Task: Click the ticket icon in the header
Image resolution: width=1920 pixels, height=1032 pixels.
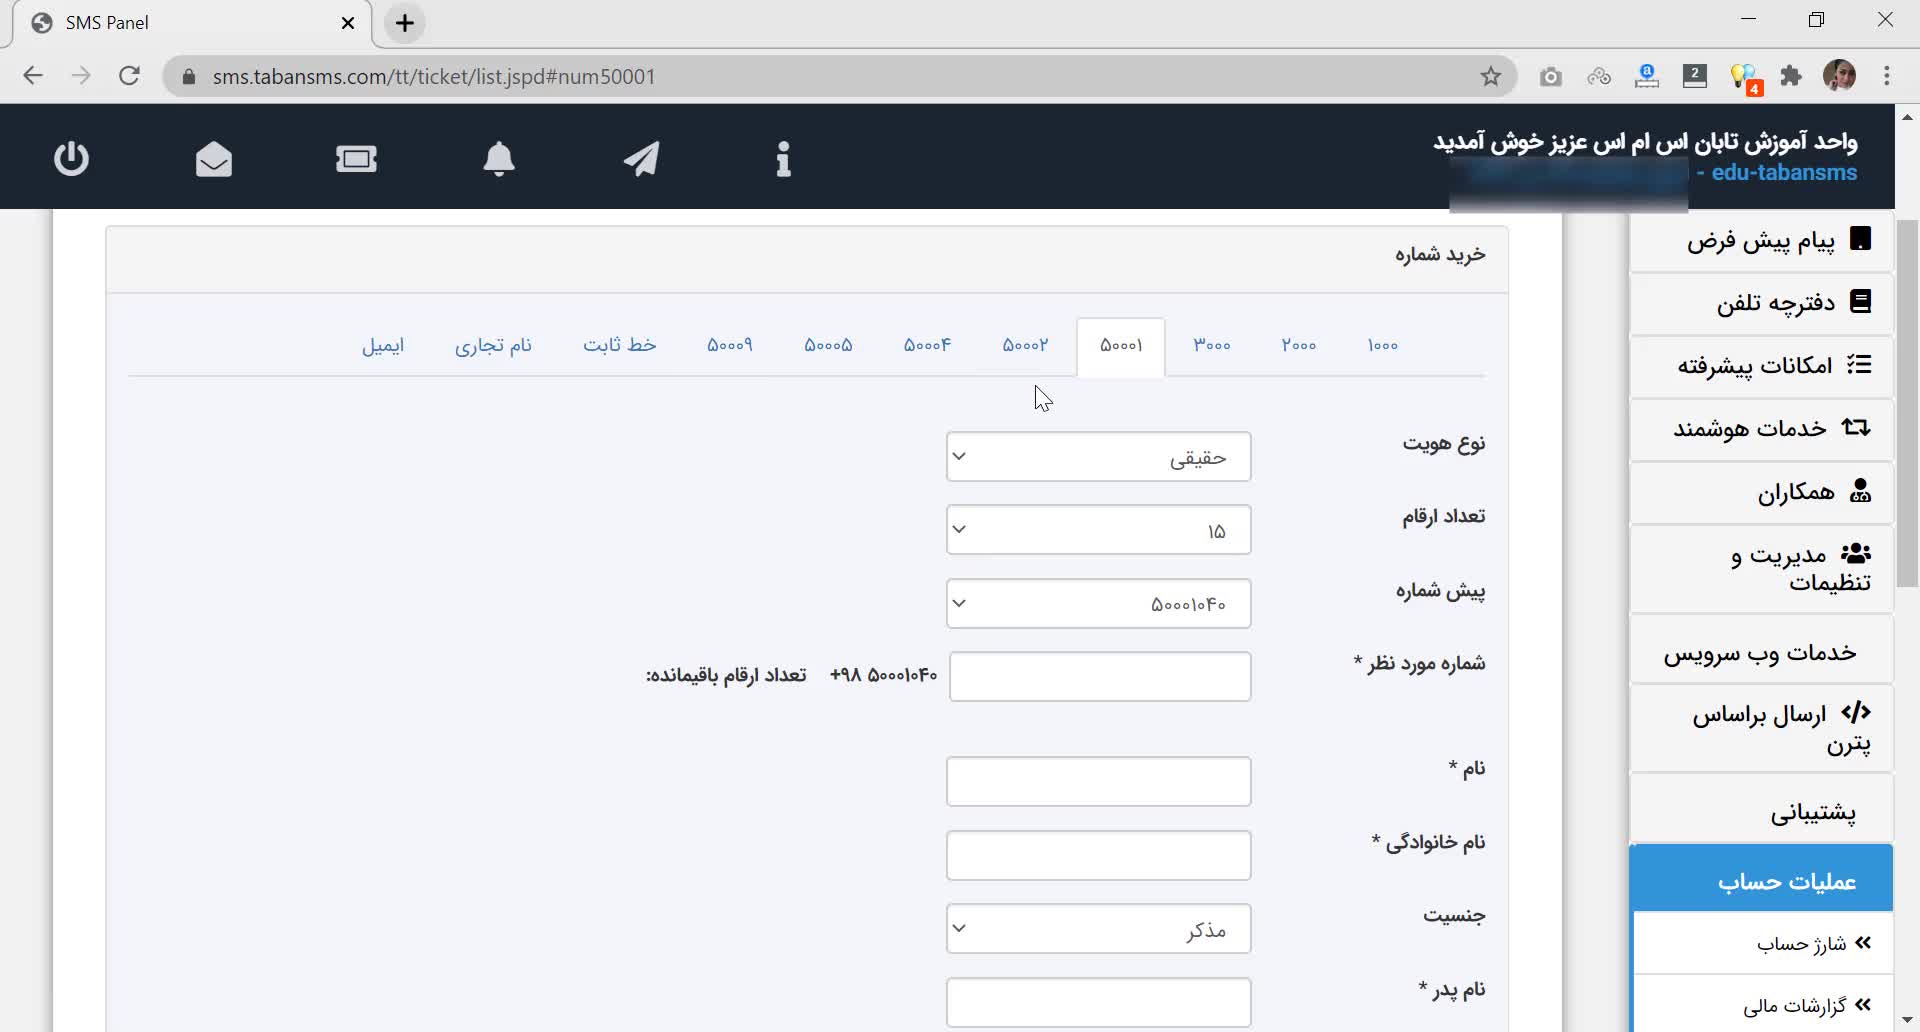Action: (356, 158)
